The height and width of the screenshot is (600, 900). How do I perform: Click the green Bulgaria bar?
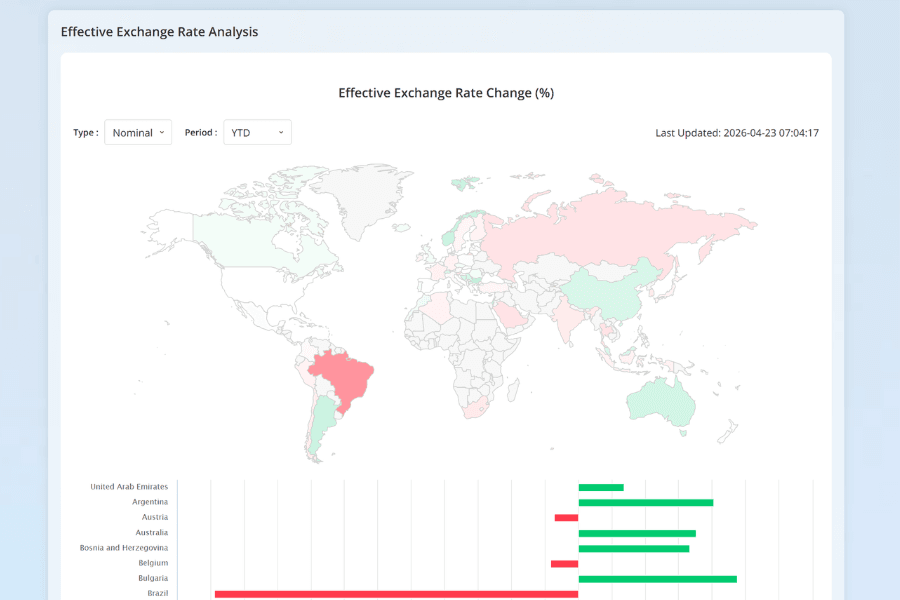pos(658,579)
